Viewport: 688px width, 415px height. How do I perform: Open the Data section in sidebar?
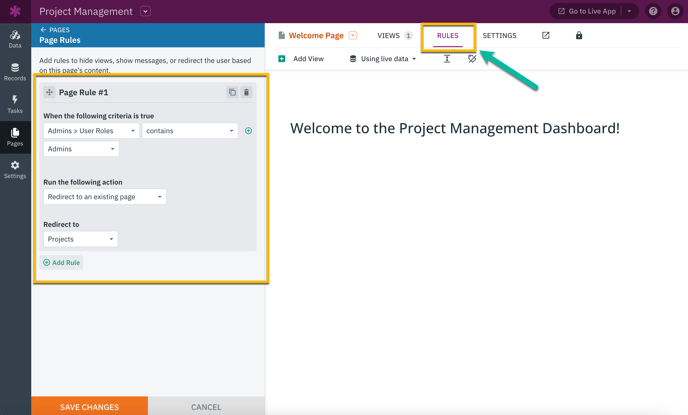click(15, 39)
